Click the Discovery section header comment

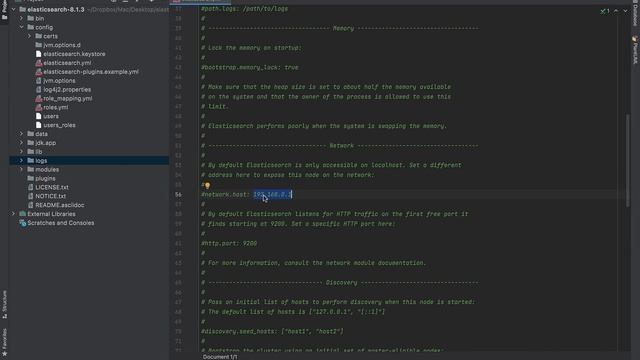click(x=340, y=283)
